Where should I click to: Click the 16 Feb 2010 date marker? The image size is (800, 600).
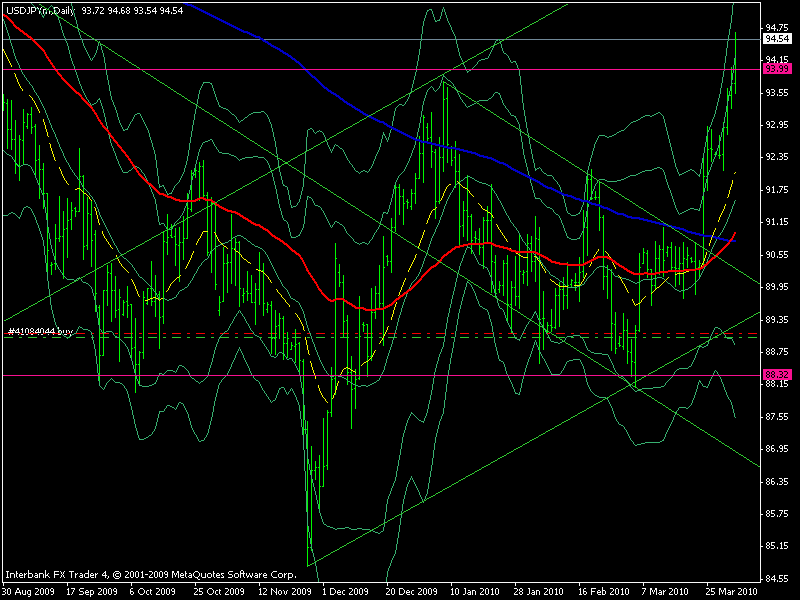(601, 591)
